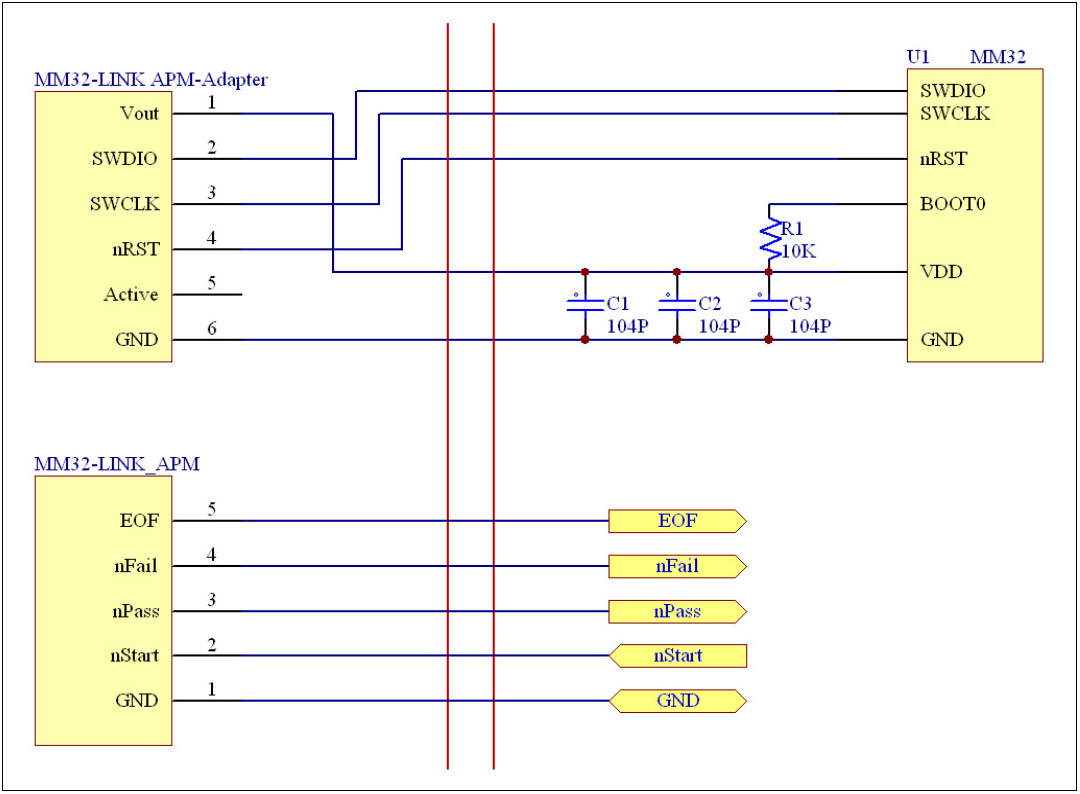Select the R1 designator text
This screenshot has width=1080, height=794.
[792, 229]
